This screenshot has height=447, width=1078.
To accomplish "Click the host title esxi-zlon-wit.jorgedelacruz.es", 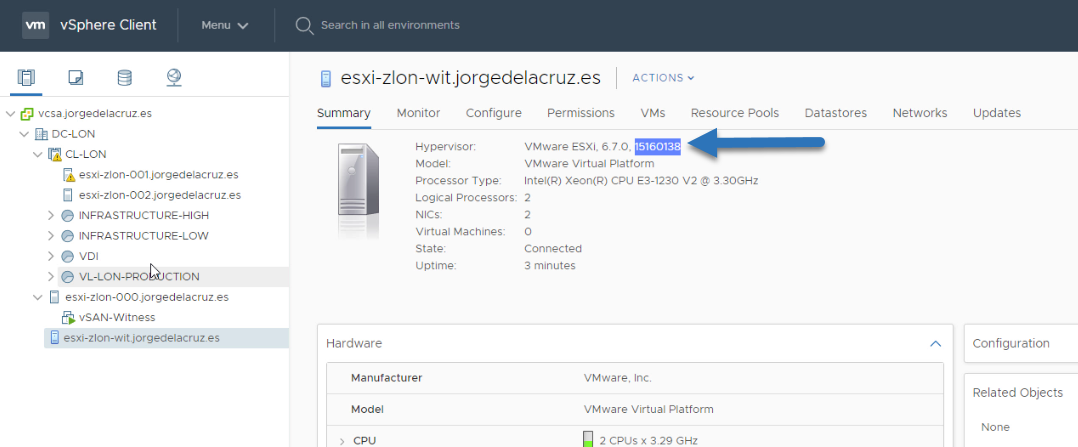I will coord(471,78).
